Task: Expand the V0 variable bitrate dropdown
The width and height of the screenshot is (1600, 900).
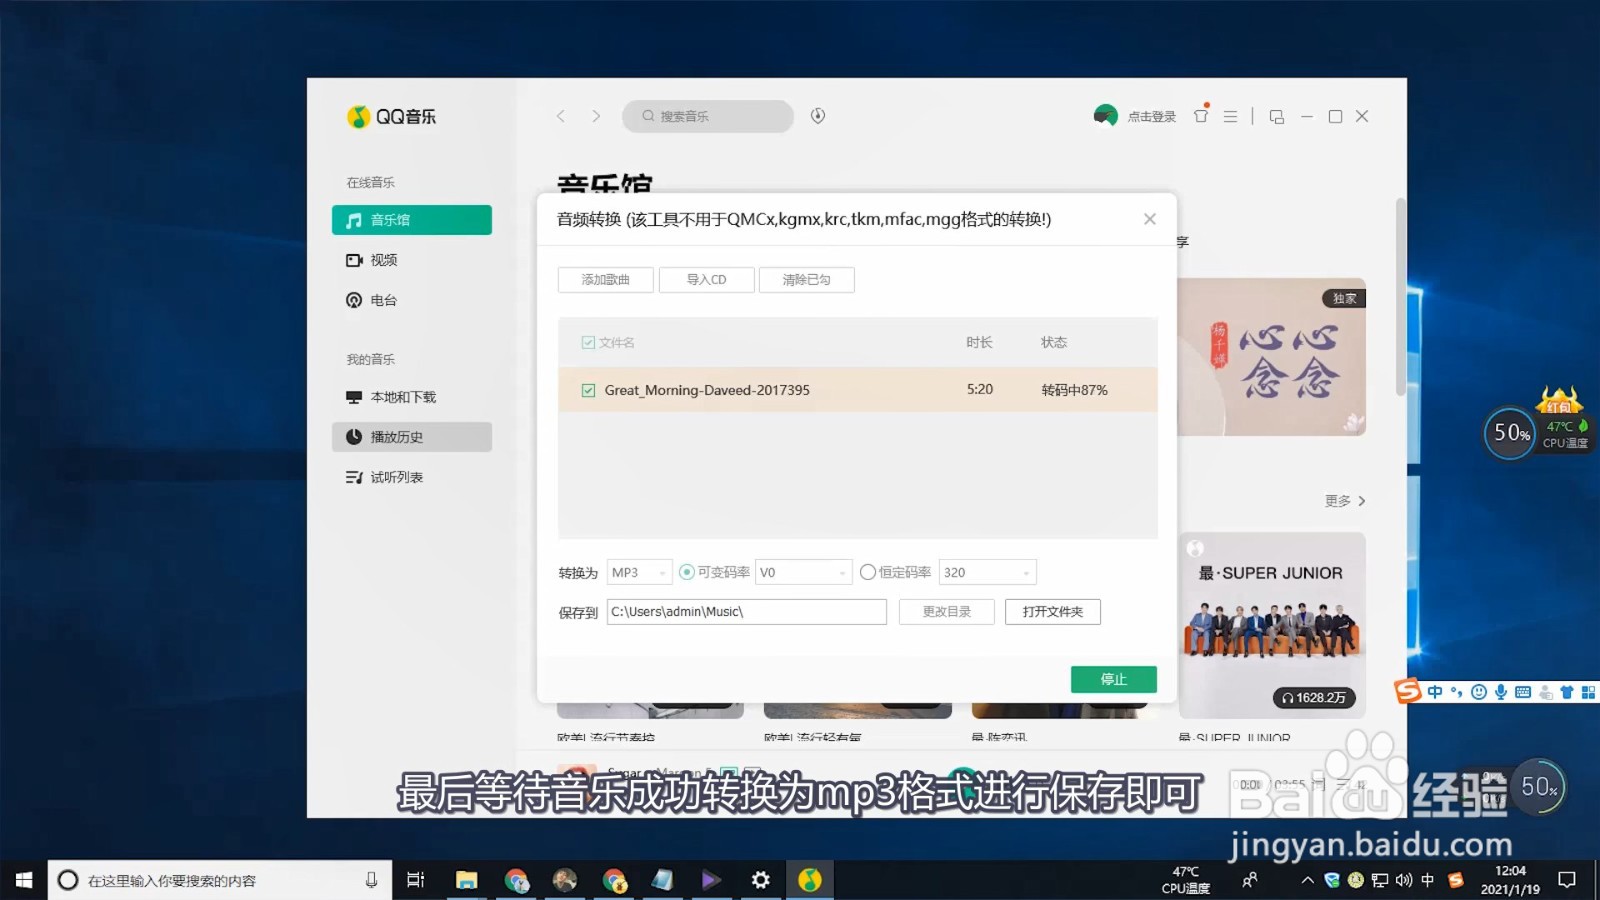Action: pos(803,571)
